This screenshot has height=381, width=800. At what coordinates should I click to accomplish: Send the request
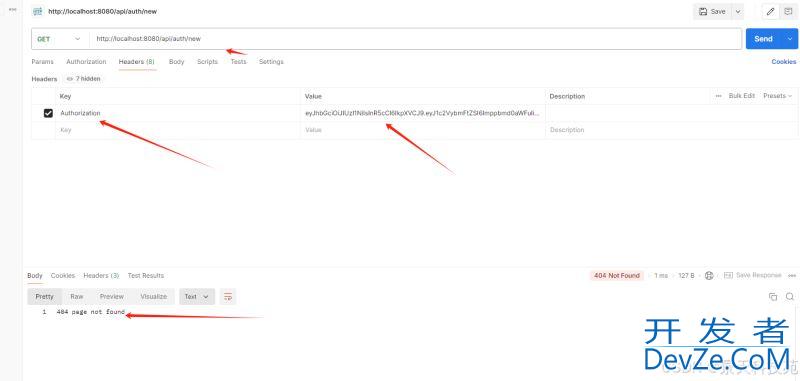(763, 39)
